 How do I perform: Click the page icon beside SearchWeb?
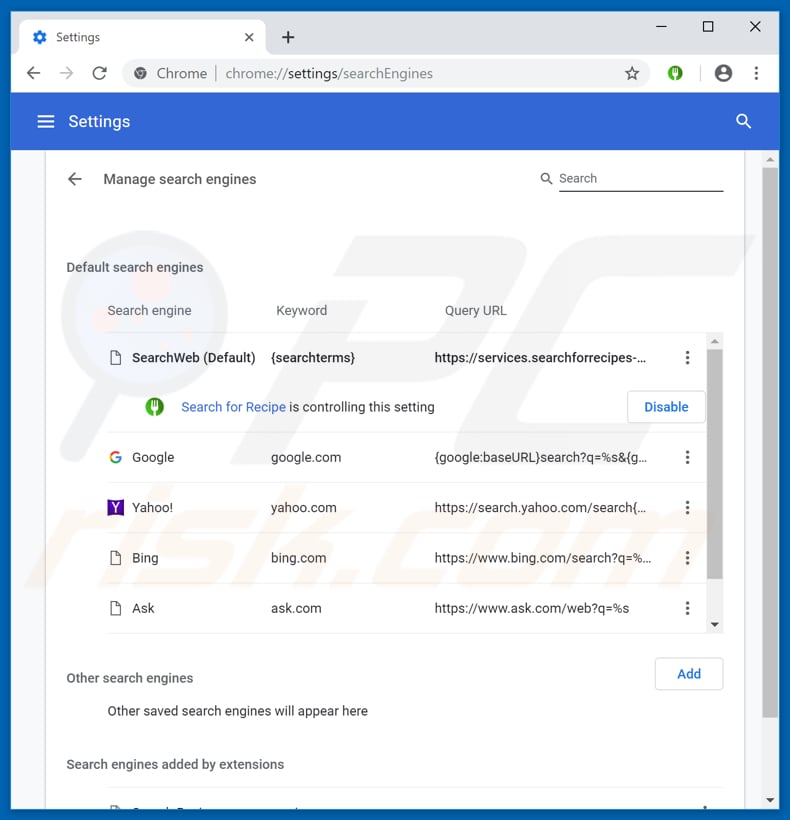(116, 358)
